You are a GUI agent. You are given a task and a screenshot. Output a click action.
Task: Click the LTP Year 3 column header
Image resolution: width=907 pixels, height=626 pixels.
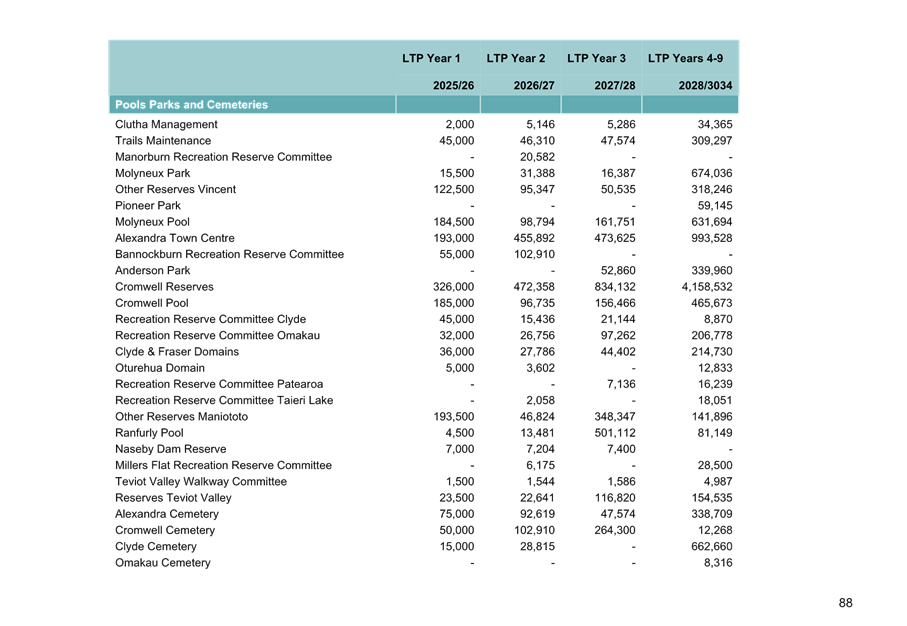(596, 59)
